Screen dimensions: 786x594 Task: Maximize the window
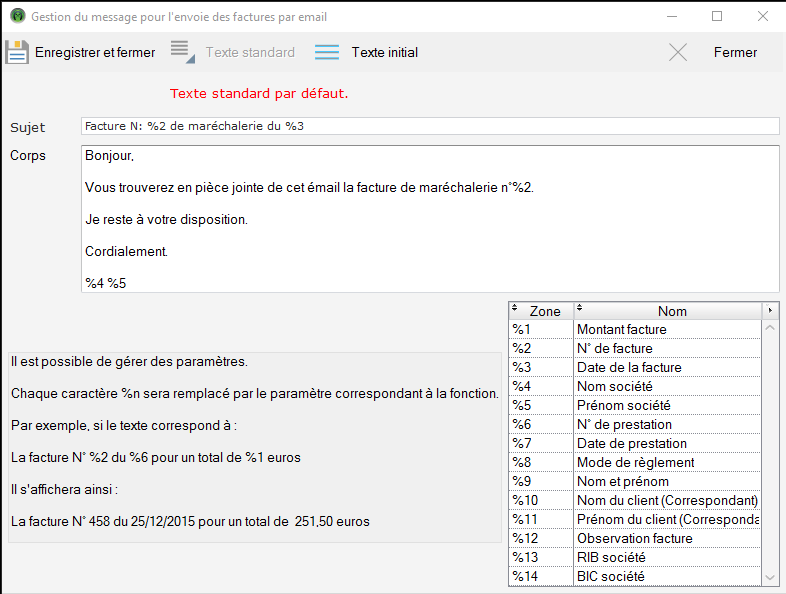tap(717, 16)
